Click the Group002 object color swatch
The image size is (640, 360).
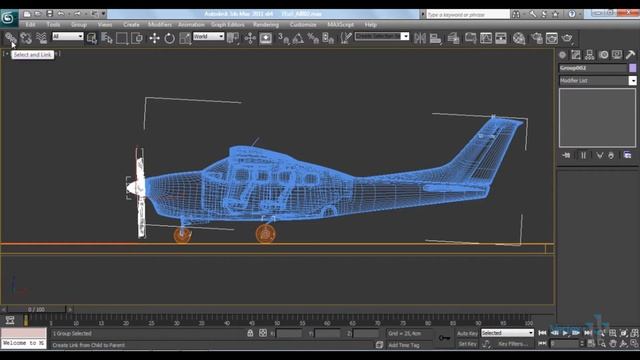tap(633, 68)
